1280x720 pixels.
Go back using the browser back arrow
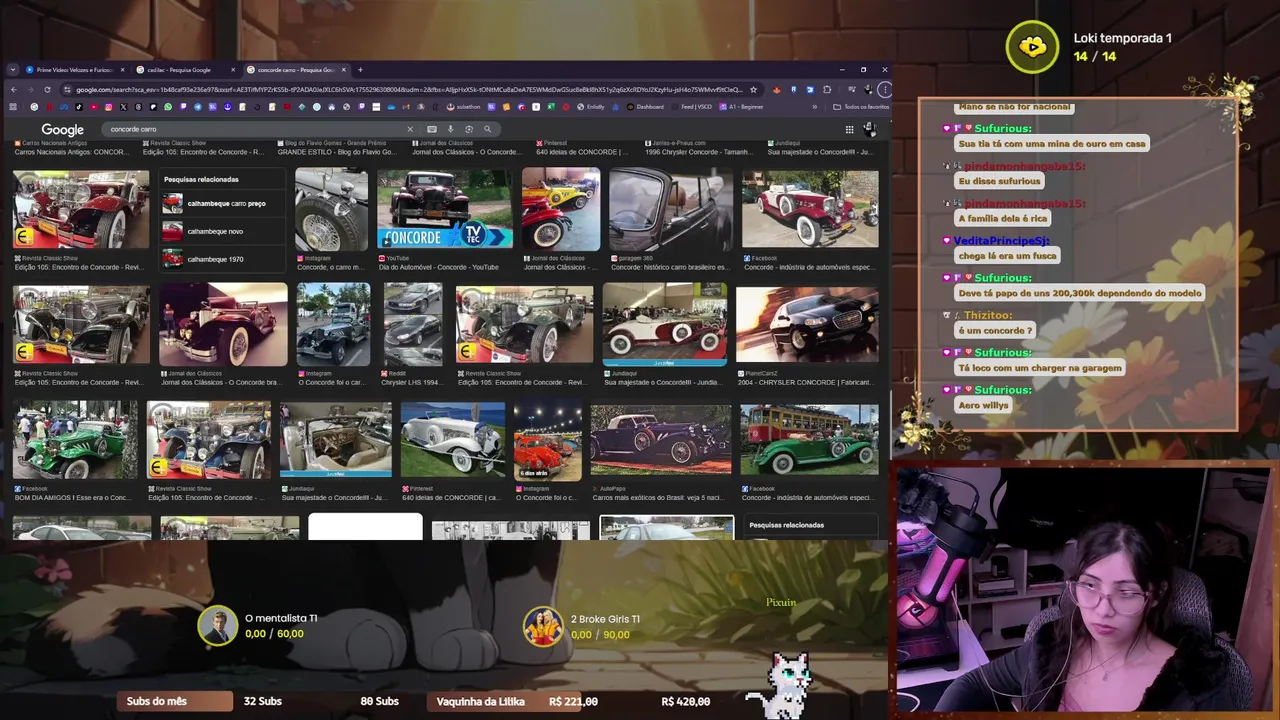(13, 89)
